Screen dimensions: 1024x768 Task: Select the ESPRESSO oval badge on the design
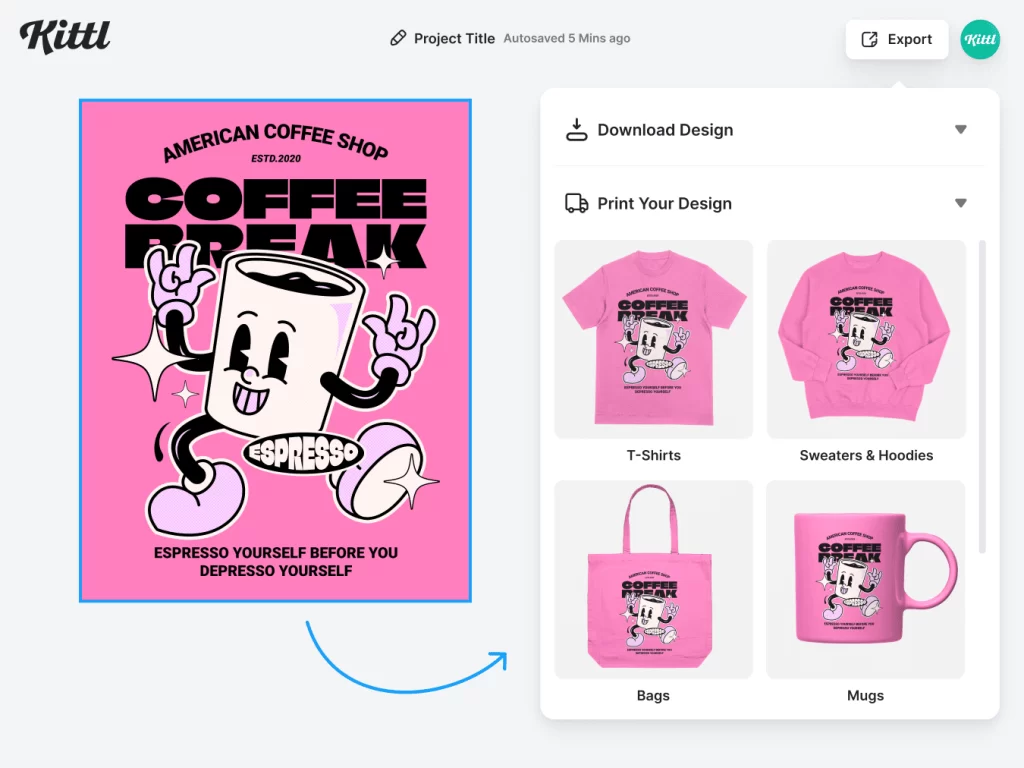(302, 453)
